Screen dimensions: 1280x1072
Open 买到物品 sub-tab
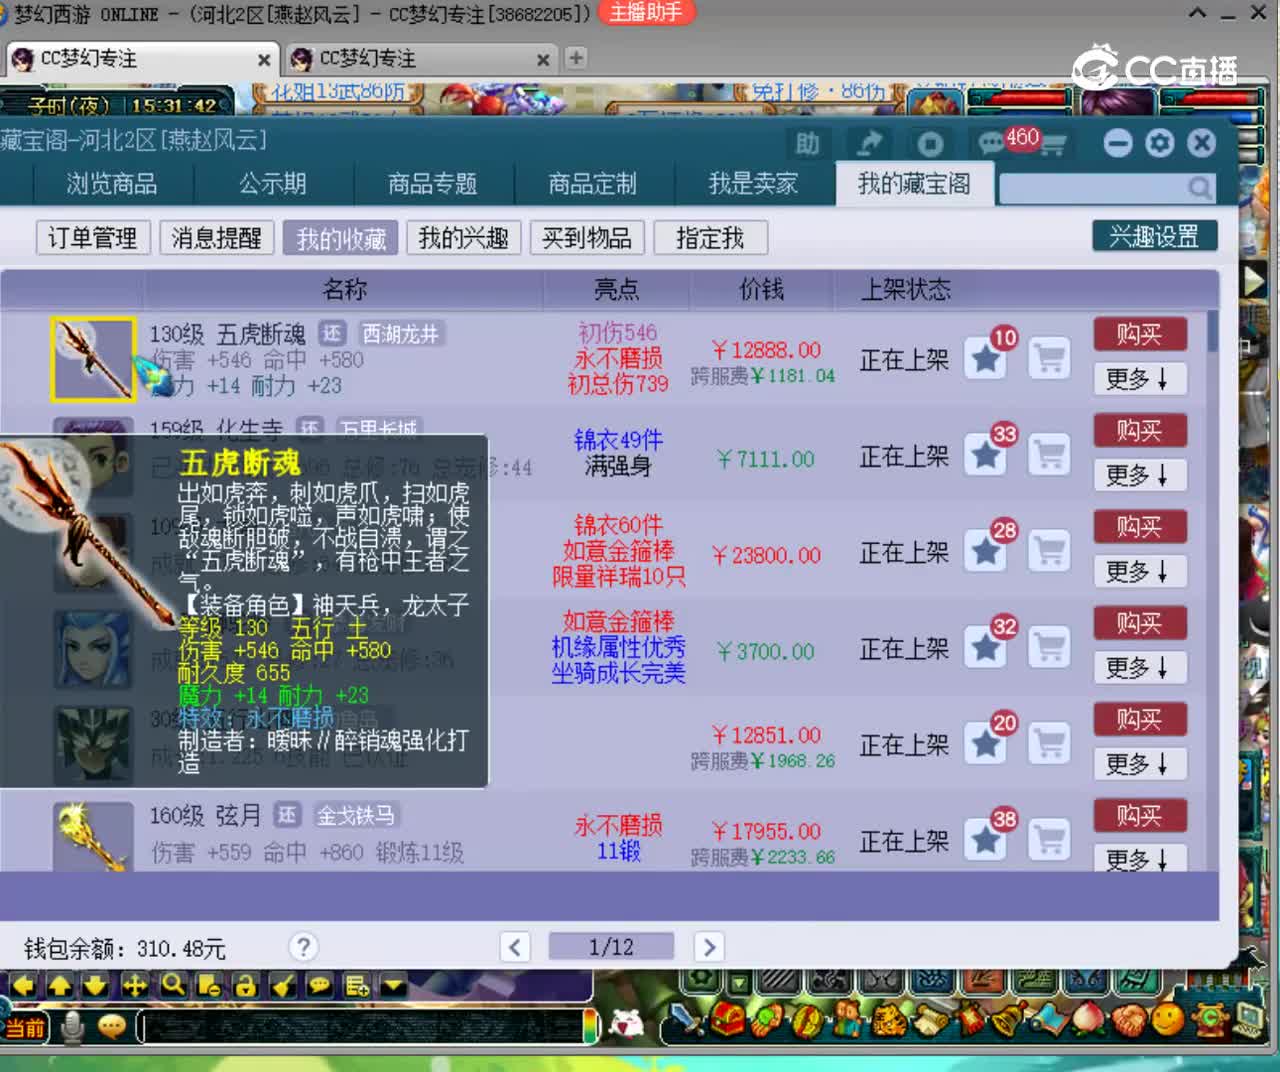click(x=587, y=238)
